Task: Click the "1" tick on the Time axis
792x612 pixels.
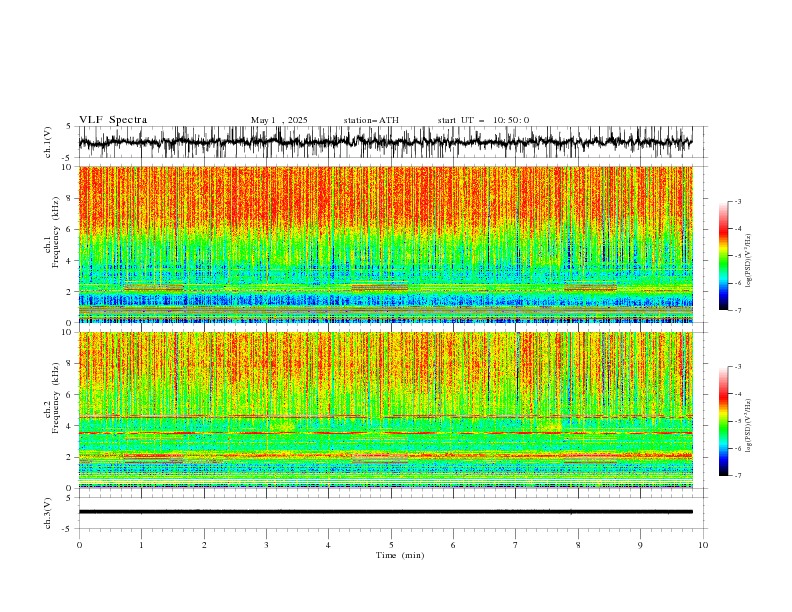Action: (x=141, y=545)
